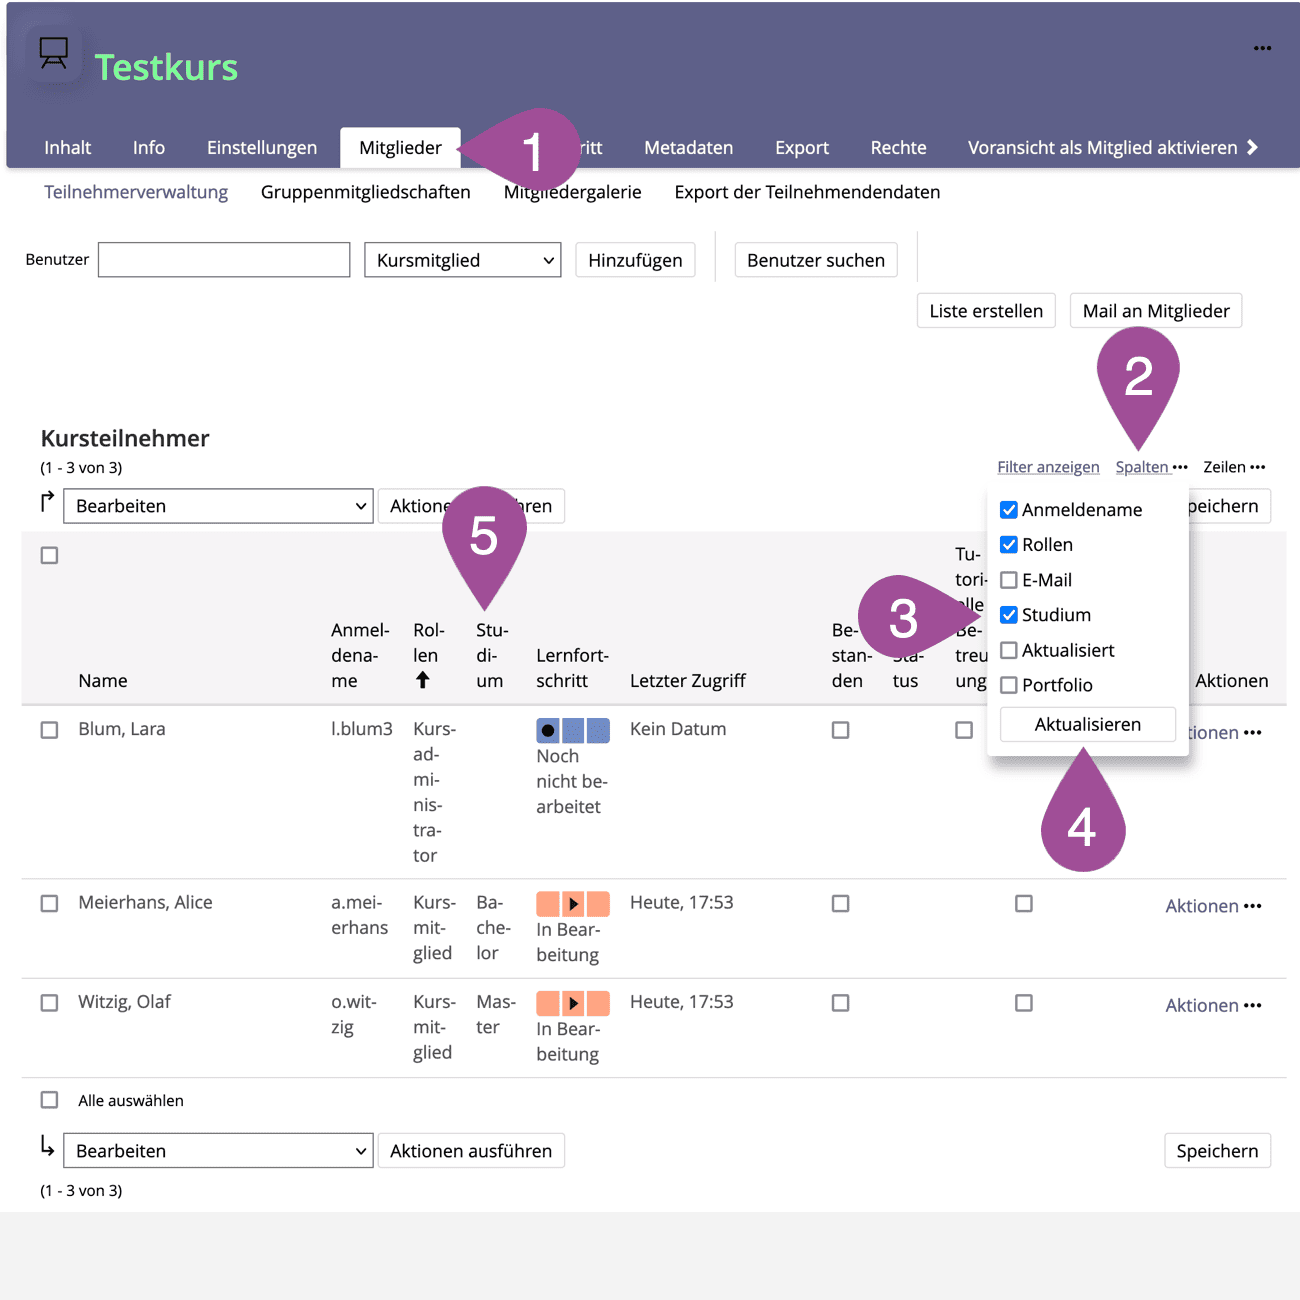The height and width of the screenshot is (1300, 1300).
Task: Click Olaf Witzig's in-progress status icon
Action: pos(572,1003)
